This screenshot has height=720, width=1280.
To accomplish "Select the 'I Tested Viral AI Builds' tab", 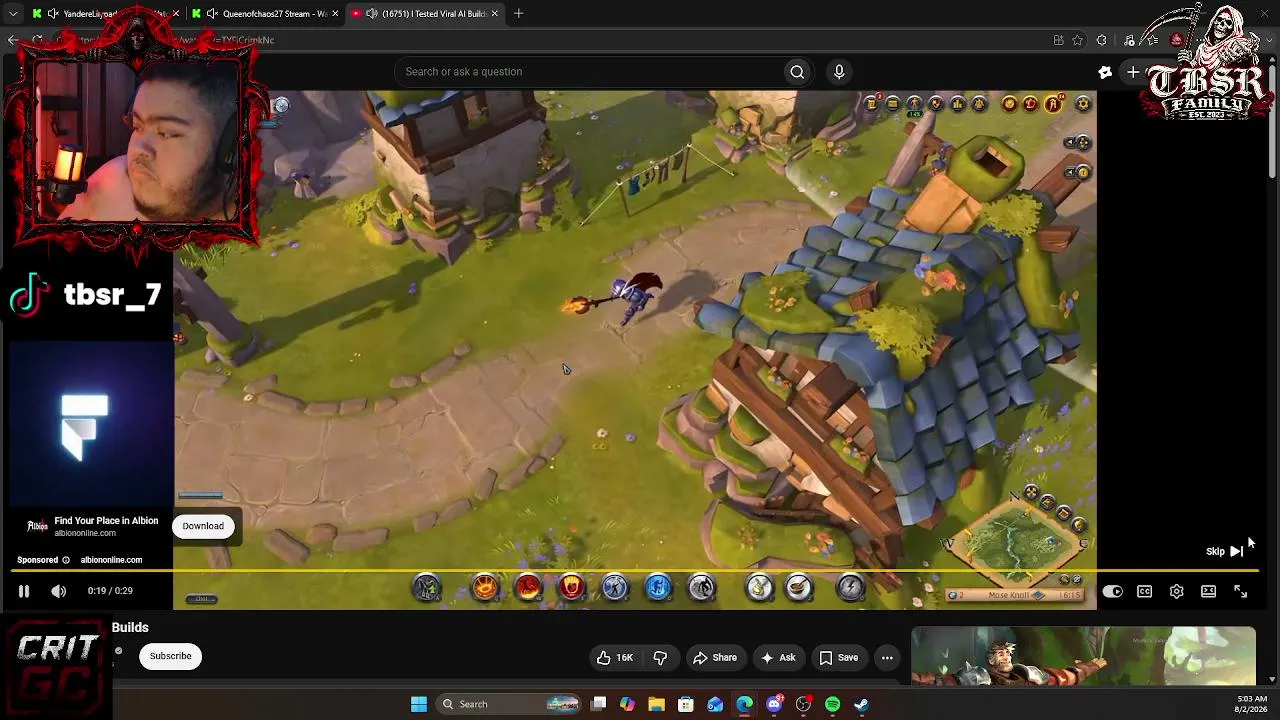I will click(424, 14).
